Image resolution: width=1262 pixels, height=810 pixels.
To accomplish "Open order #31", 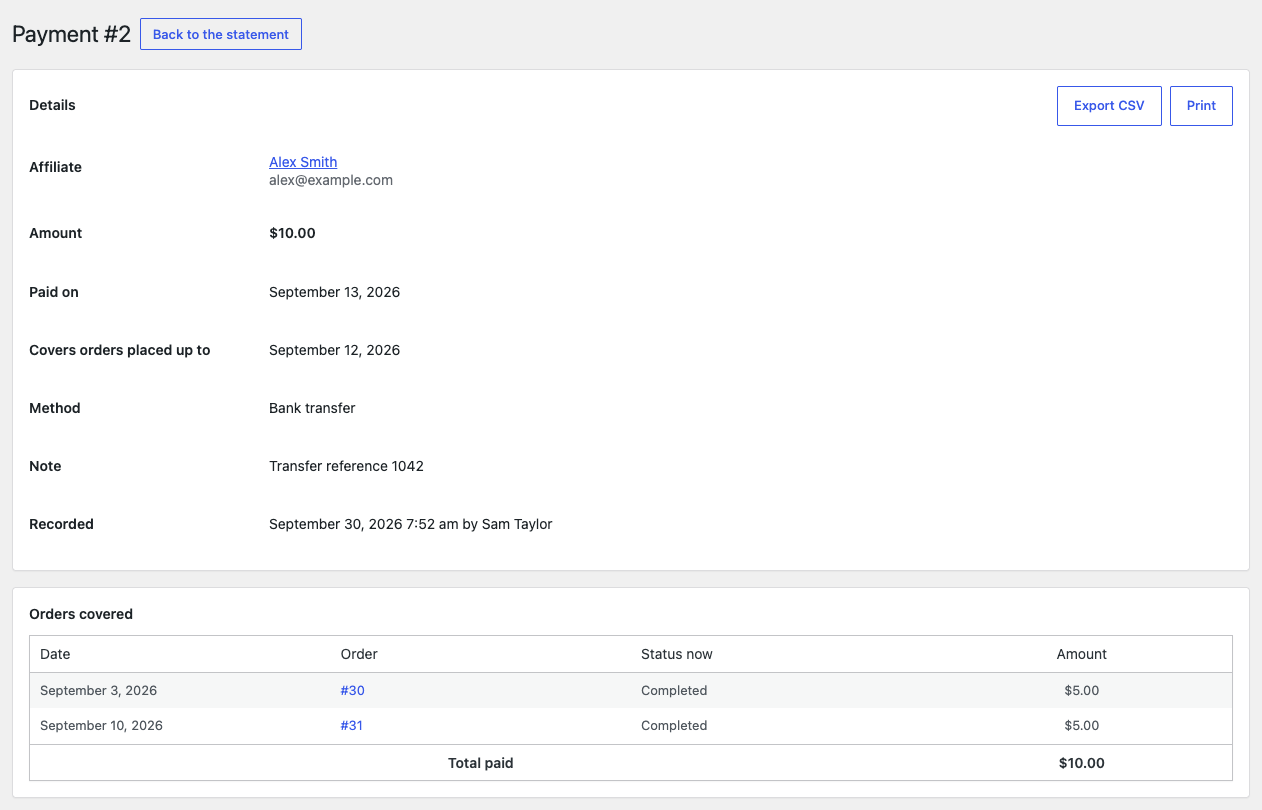I will [x=351, y=726].
